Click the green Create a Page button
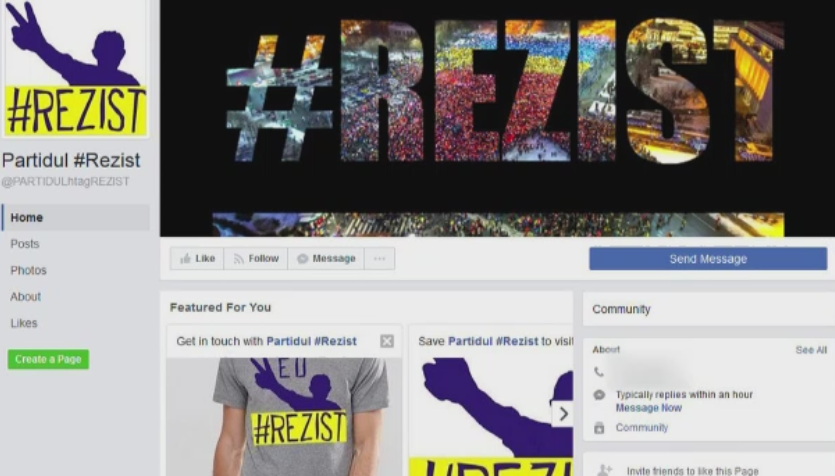The width and height of the screenshot is (835, 476). (48, 359)
